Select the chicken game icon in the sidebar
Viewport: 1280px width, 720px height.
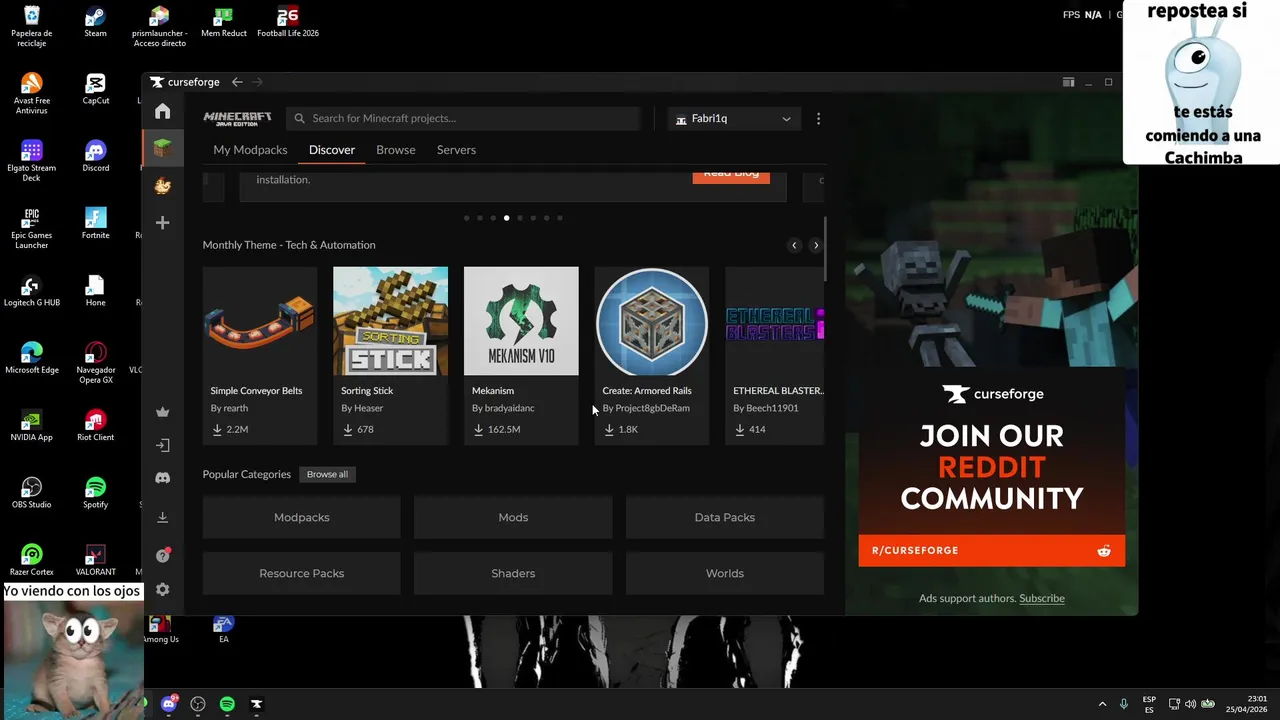(162, 186)
